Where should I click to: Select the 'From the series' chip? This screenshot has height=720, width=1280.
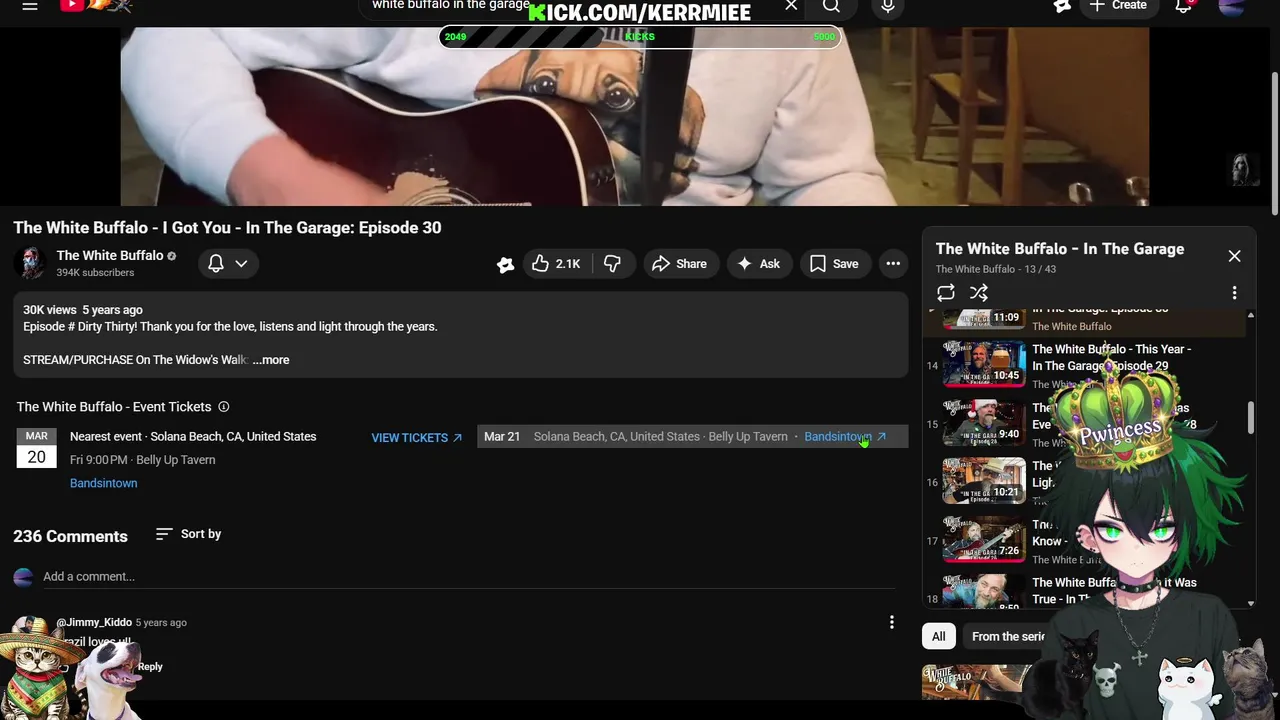click(1008, 637)
